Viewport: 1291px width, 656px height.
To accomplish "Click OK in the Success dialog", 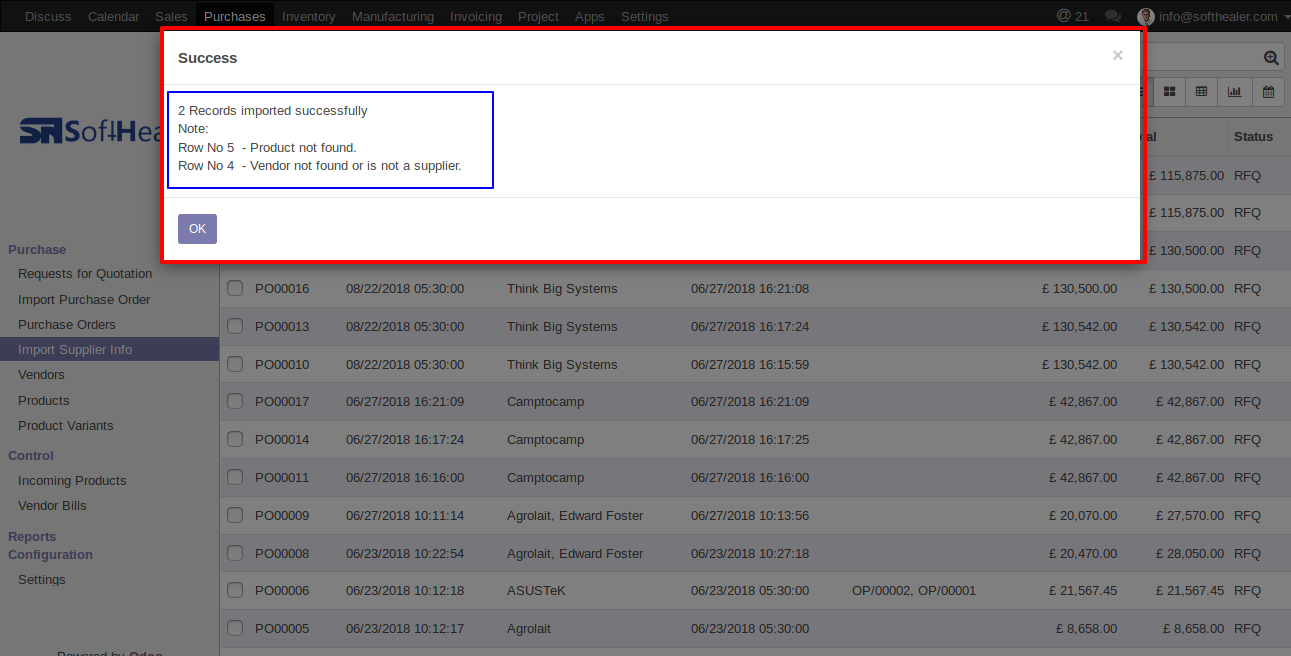I will [197, 229].
